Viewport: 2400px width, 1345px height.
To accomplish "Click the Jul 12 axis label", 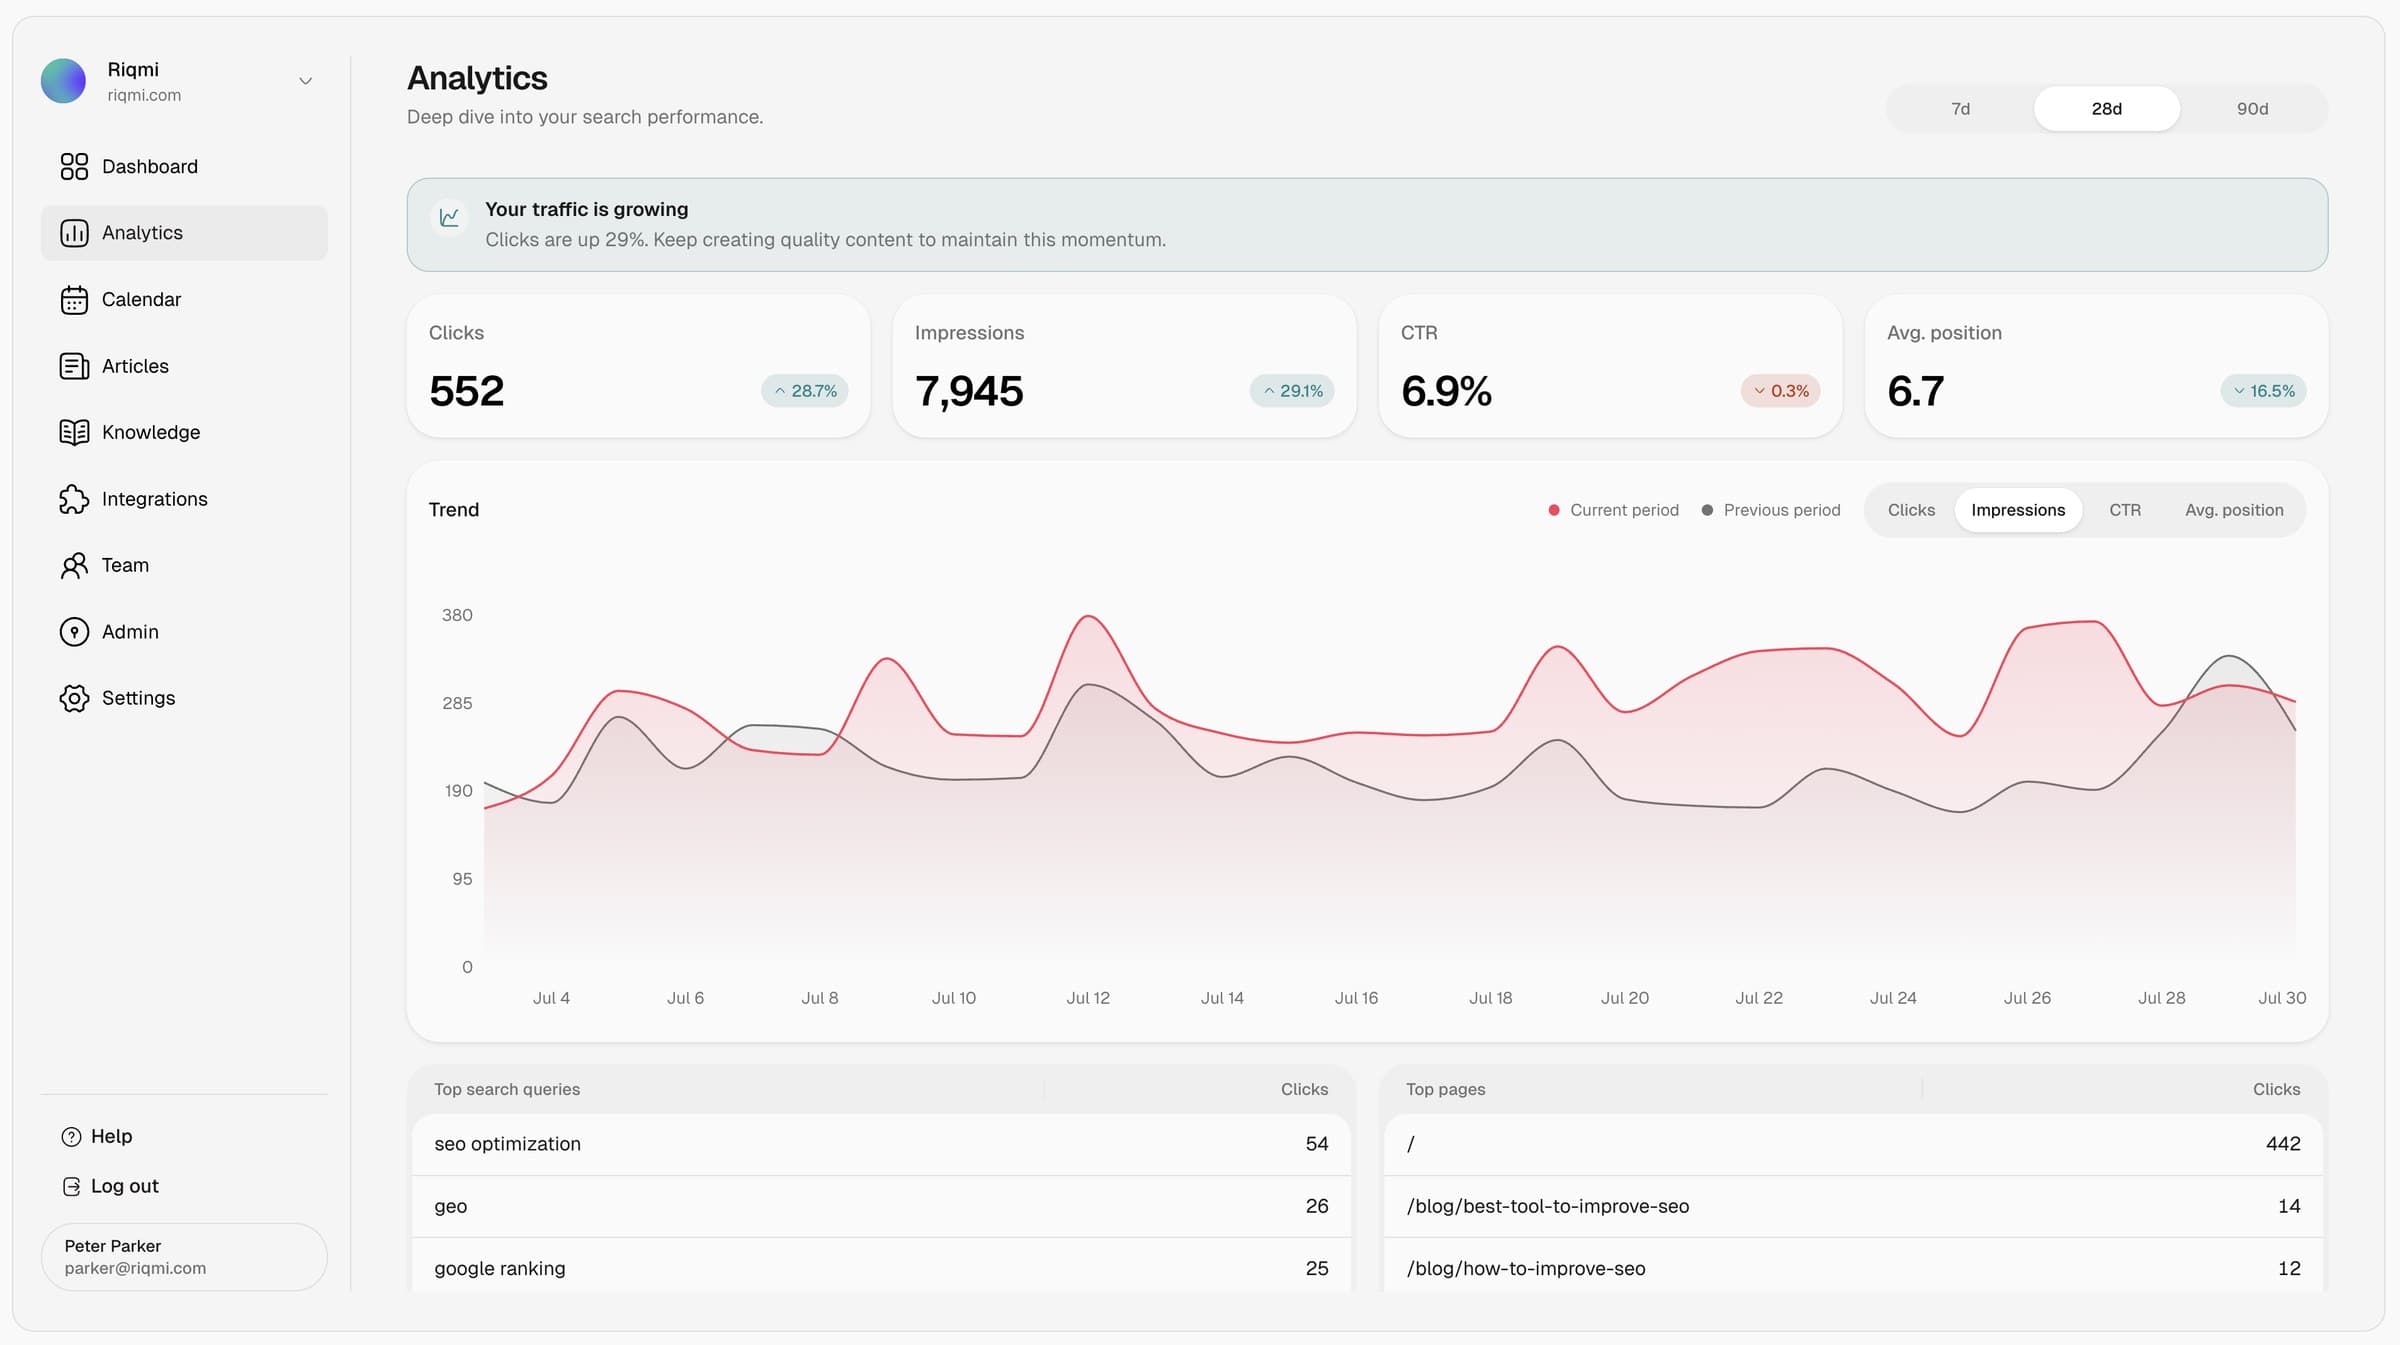I will (1088, 998).
